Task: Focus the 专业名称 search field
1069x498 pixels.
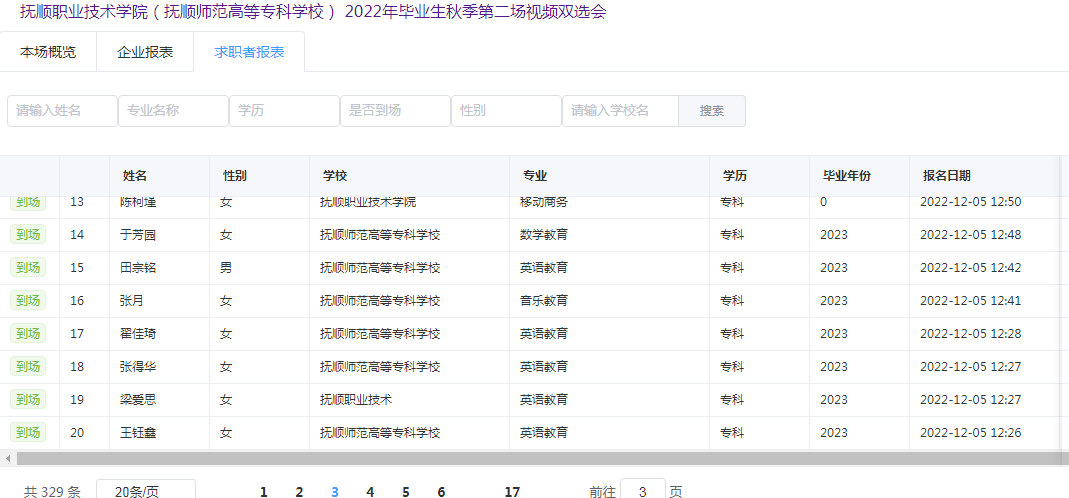Action: tap(173, 111)
